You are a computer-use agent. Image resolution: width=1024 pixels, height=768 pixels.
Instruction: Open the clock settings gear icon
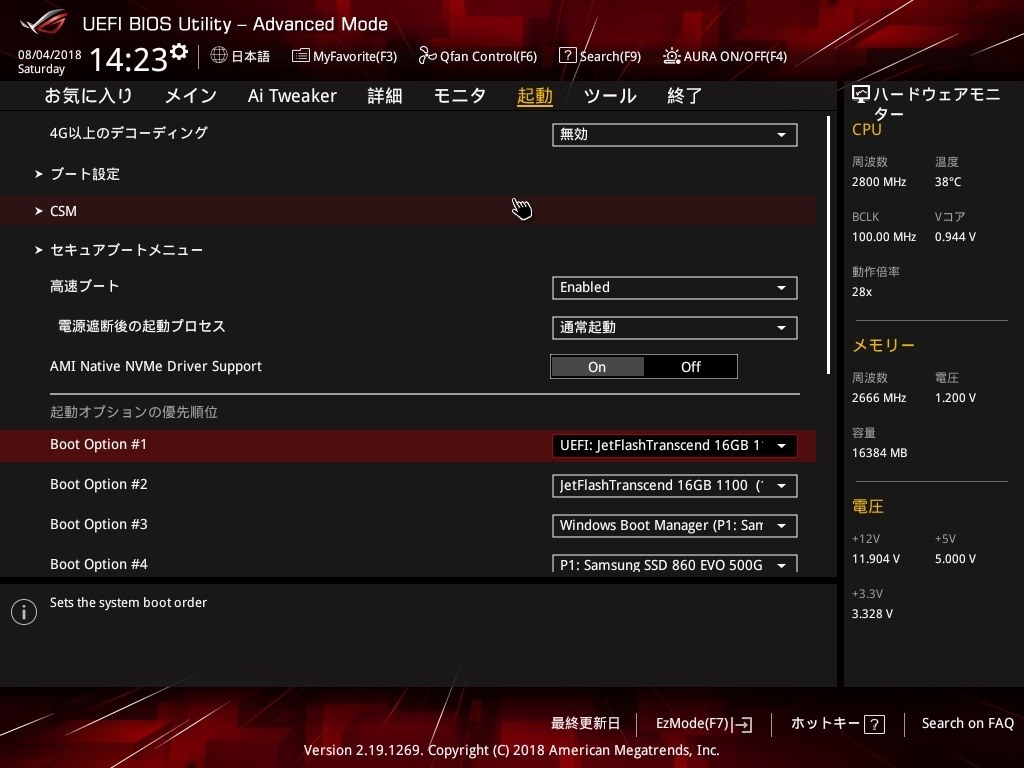click(x=179, y=52)
